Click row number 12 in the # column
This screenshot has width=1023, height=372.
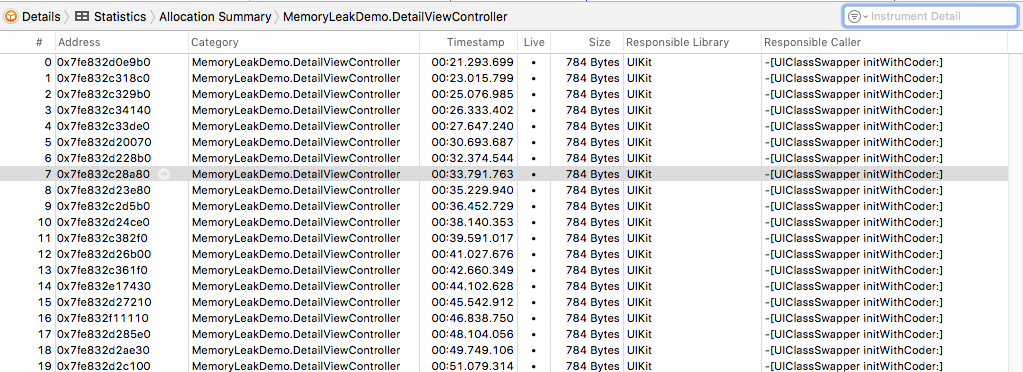point(44,255)
